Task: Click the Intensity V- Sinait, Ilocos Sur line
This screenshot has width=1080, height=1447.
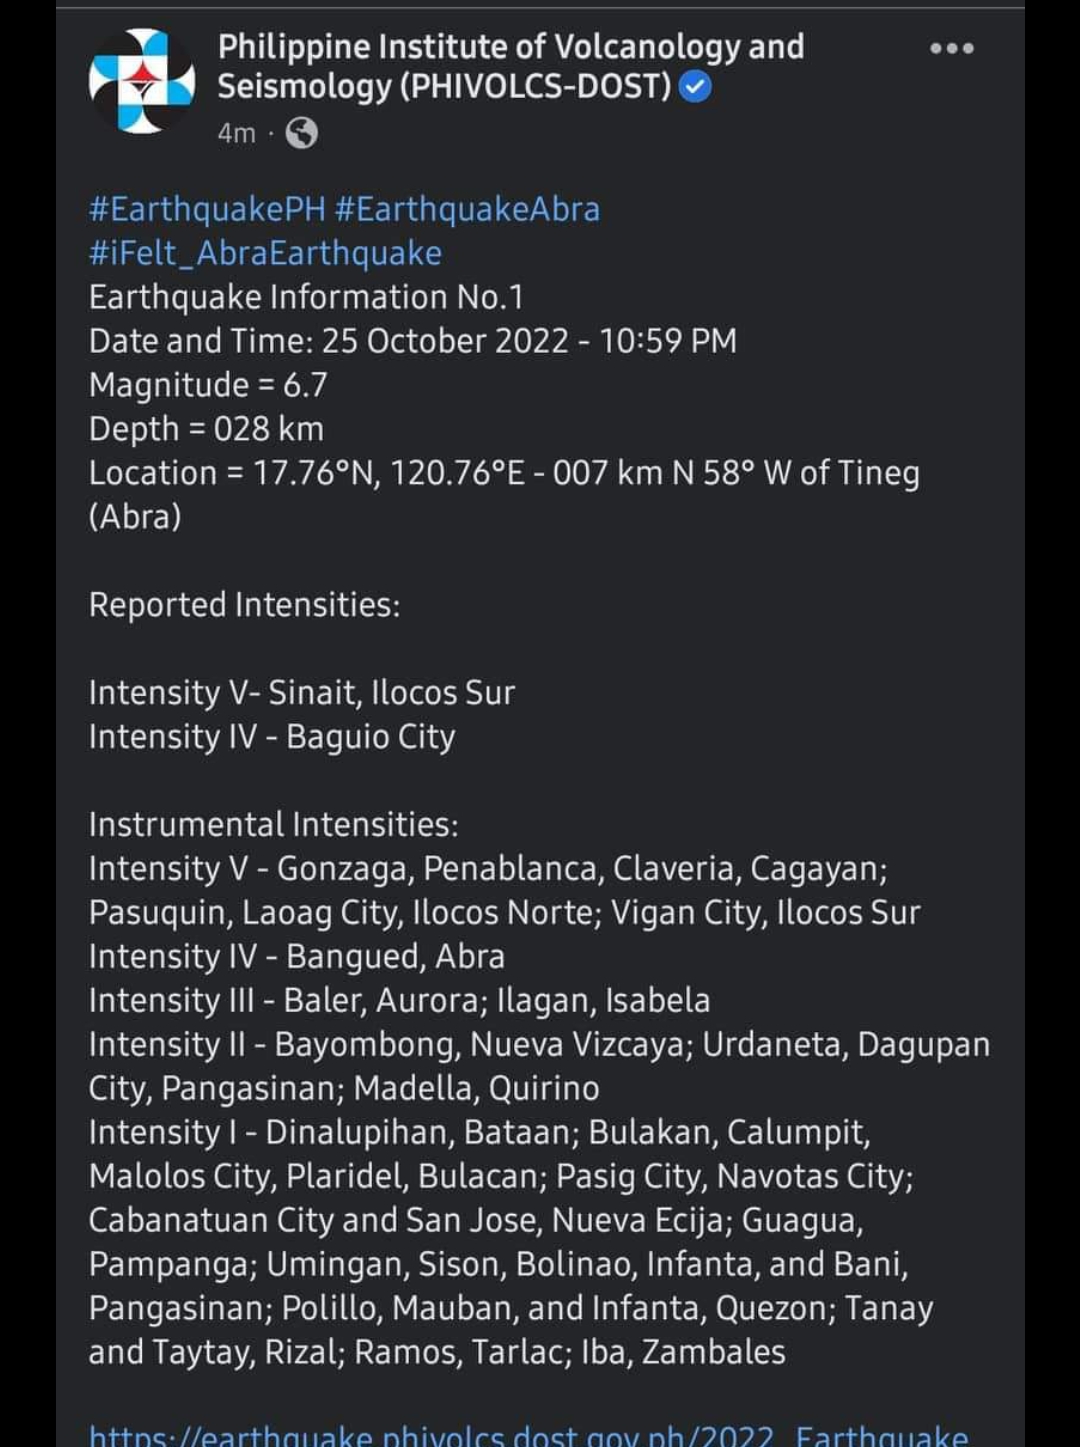Action: coord(302,693)
